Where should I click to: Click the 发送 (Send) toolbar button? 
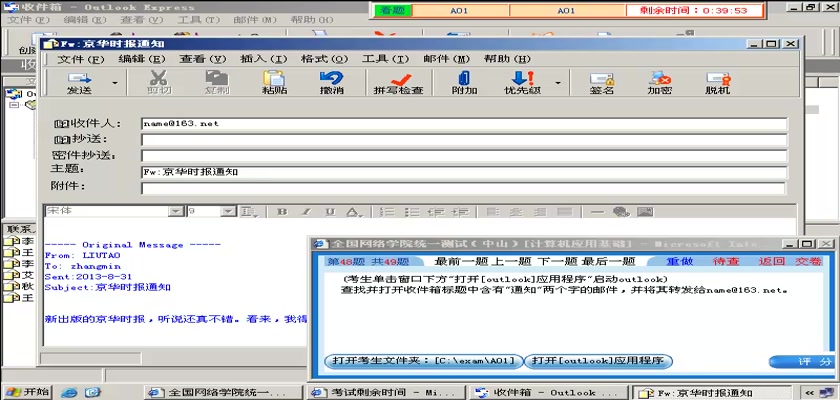pos(79,83)
